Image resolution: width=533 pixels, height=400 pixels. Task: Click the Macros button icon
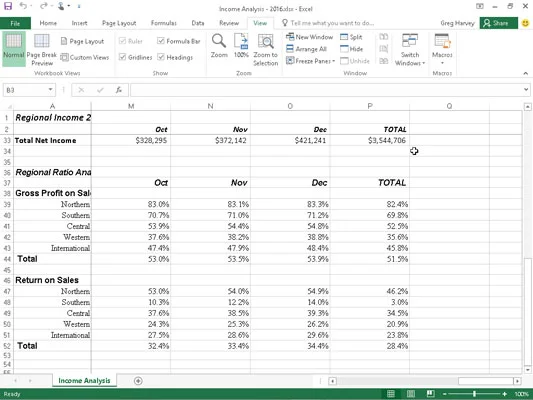442,41
